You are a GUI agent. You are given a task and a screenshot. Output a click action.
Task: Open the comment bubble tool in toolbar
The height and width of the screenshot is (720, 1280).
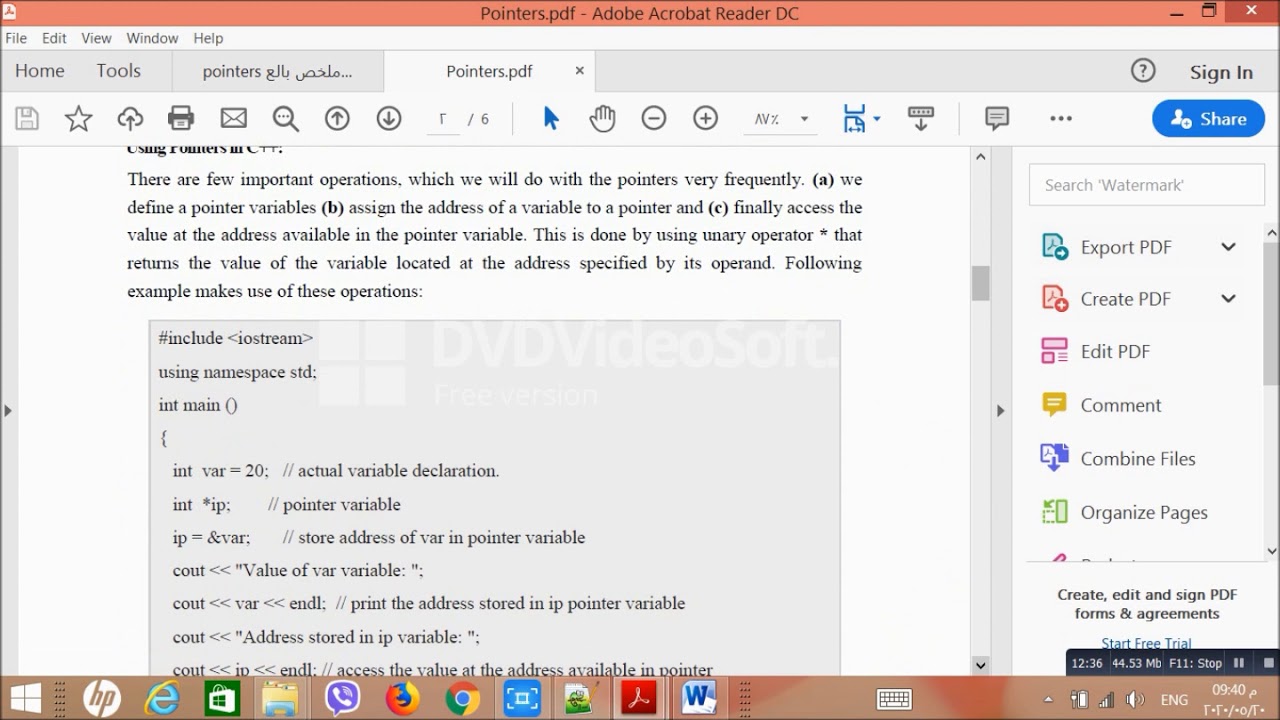[x=997, y=119]
